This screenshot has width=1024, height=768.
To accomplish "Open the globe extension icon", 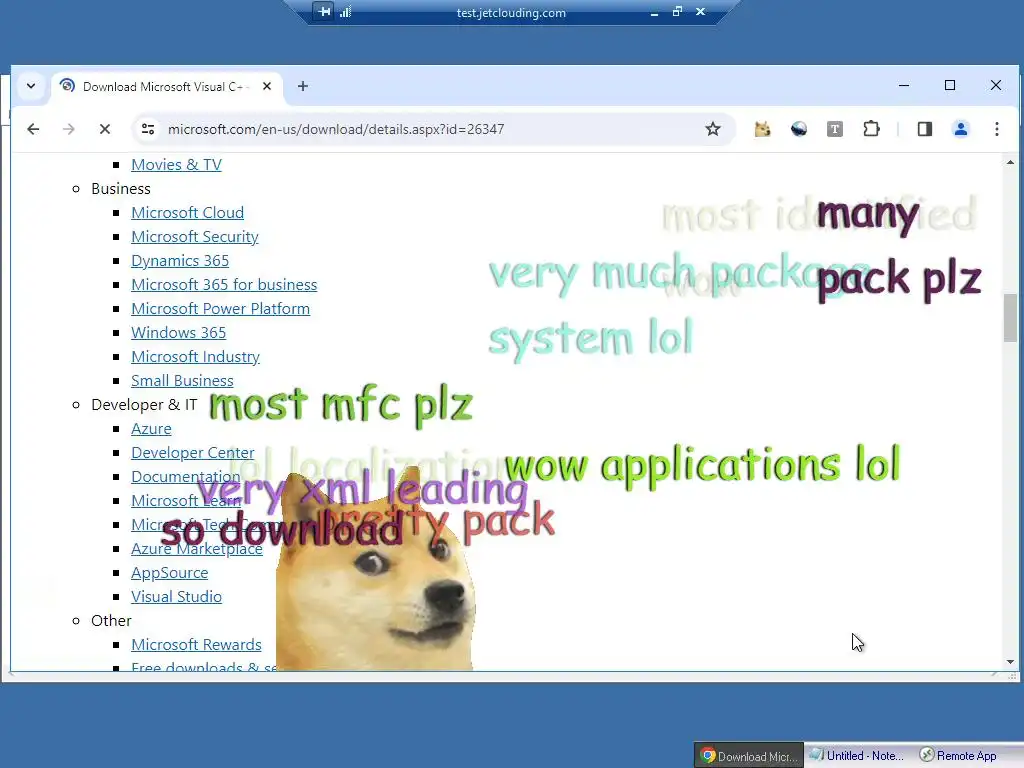I will coord(799,129).
